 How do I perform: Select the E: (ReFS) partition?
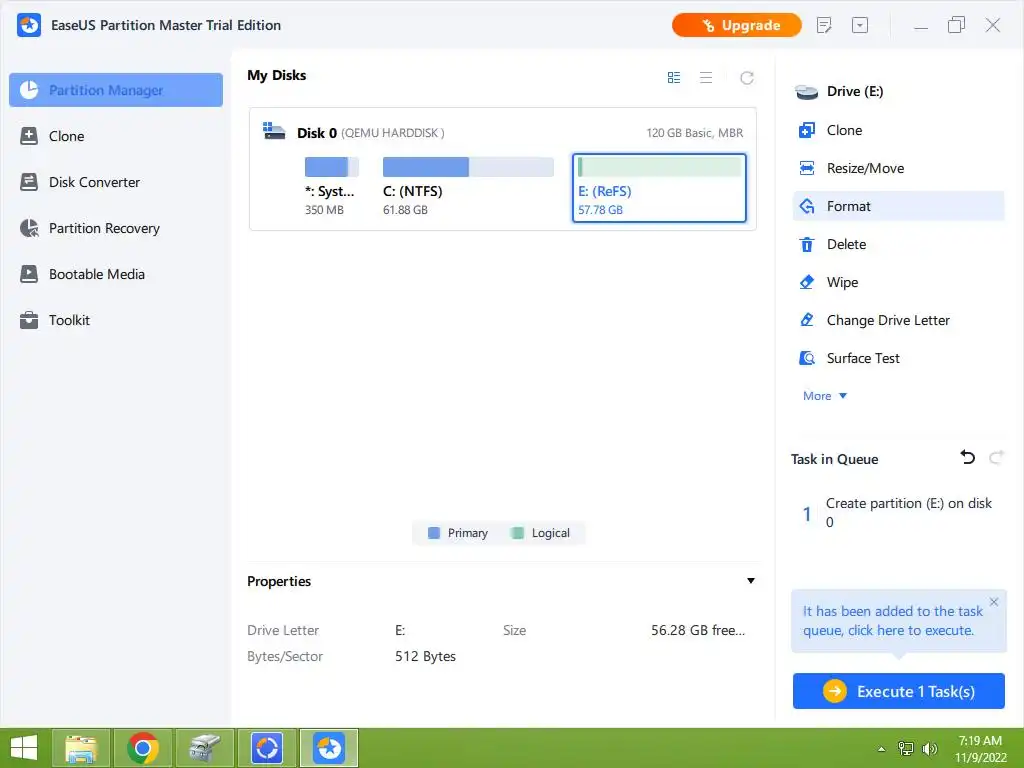[659, 188]
